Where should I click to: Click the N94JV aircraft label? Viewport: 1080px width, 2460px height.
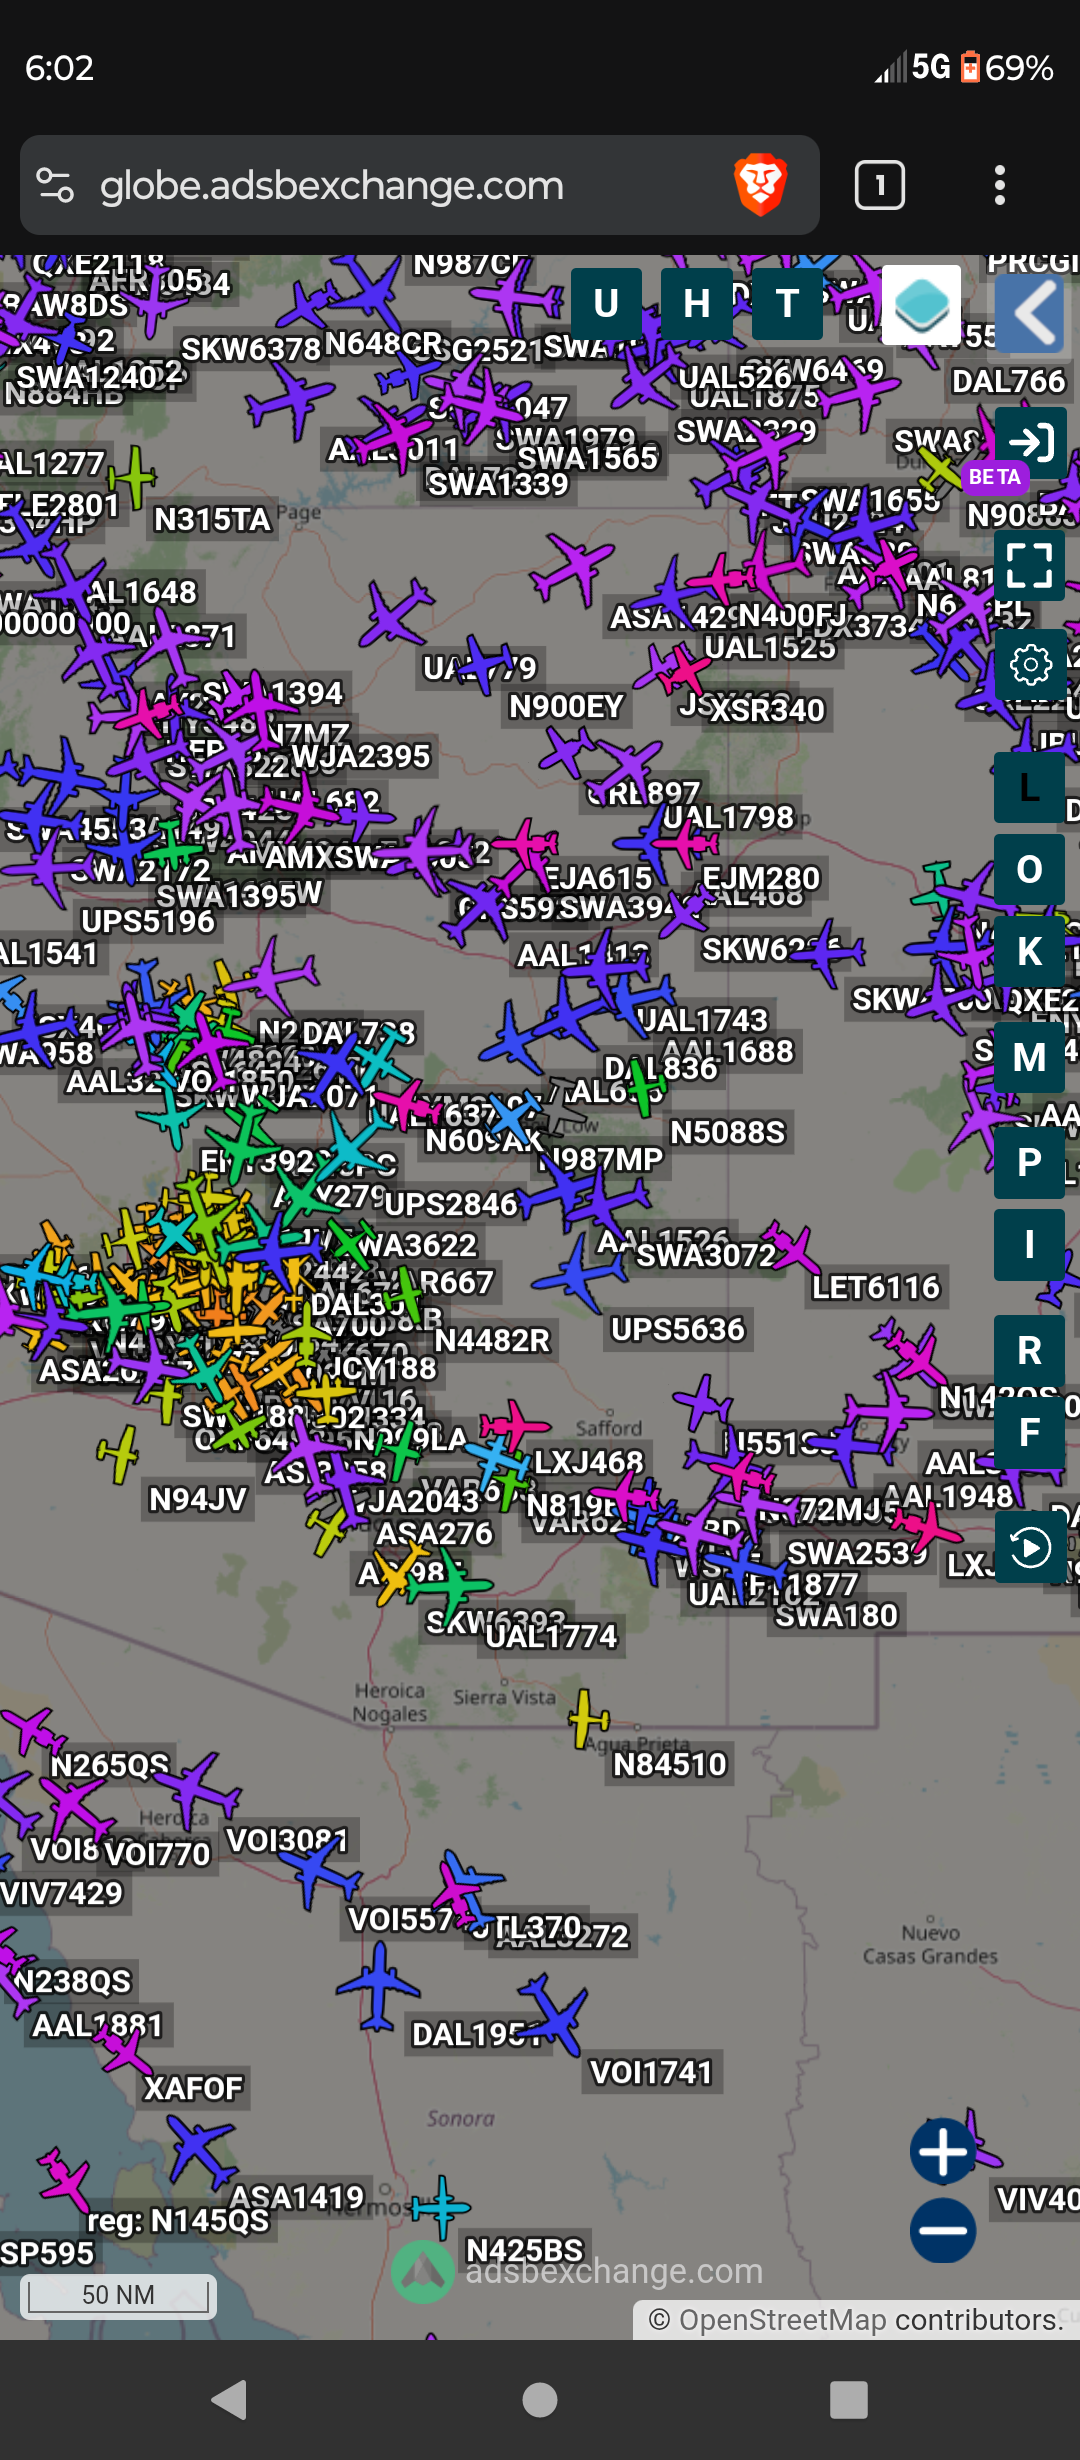pyautogui.click(x=198, y=1500)
